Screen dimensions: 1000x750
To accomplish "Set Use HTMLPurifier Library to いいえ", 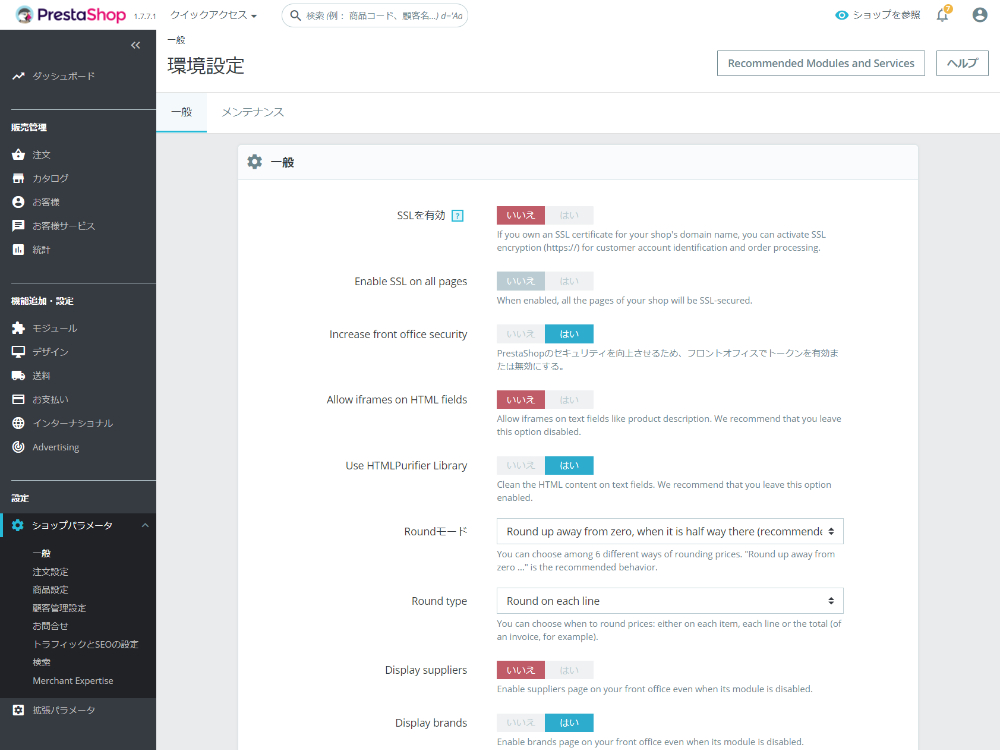I will (x=521, y=466).
